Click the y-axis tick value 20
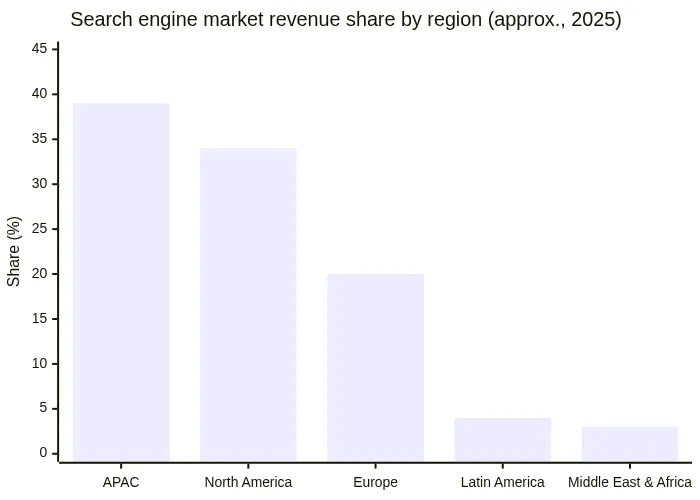 39,274
